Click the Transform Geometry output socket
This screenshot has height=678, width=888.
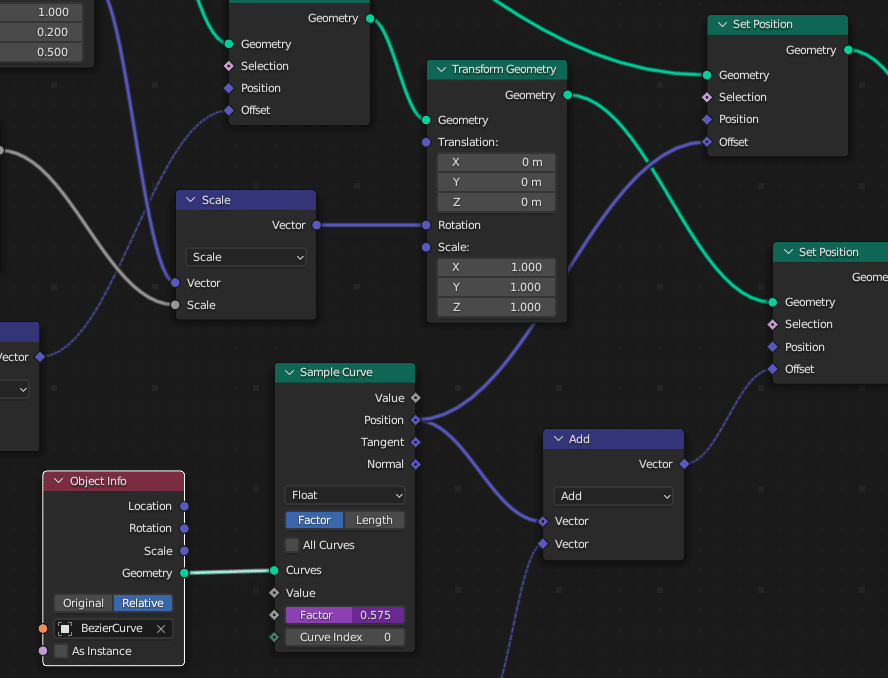point(568,95)
